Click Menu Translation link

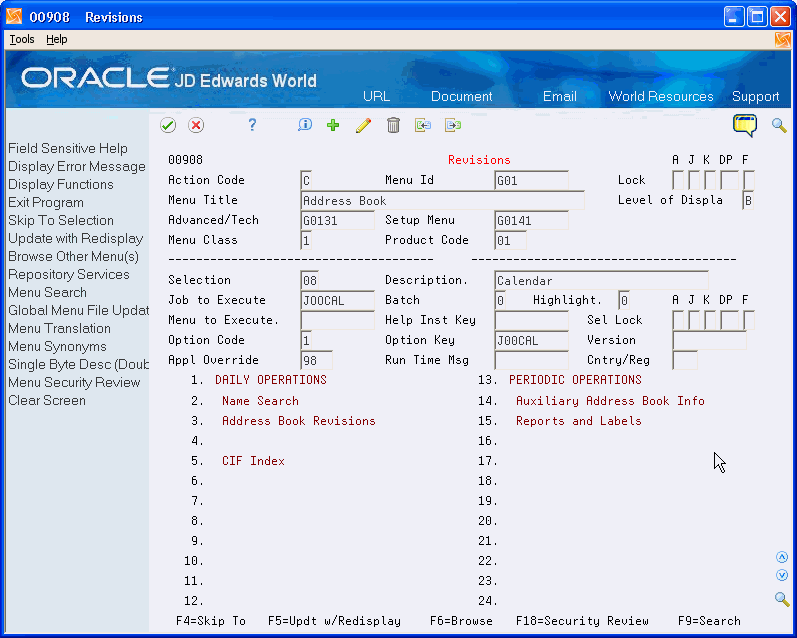pyautogui.click(x=59, y=328)
